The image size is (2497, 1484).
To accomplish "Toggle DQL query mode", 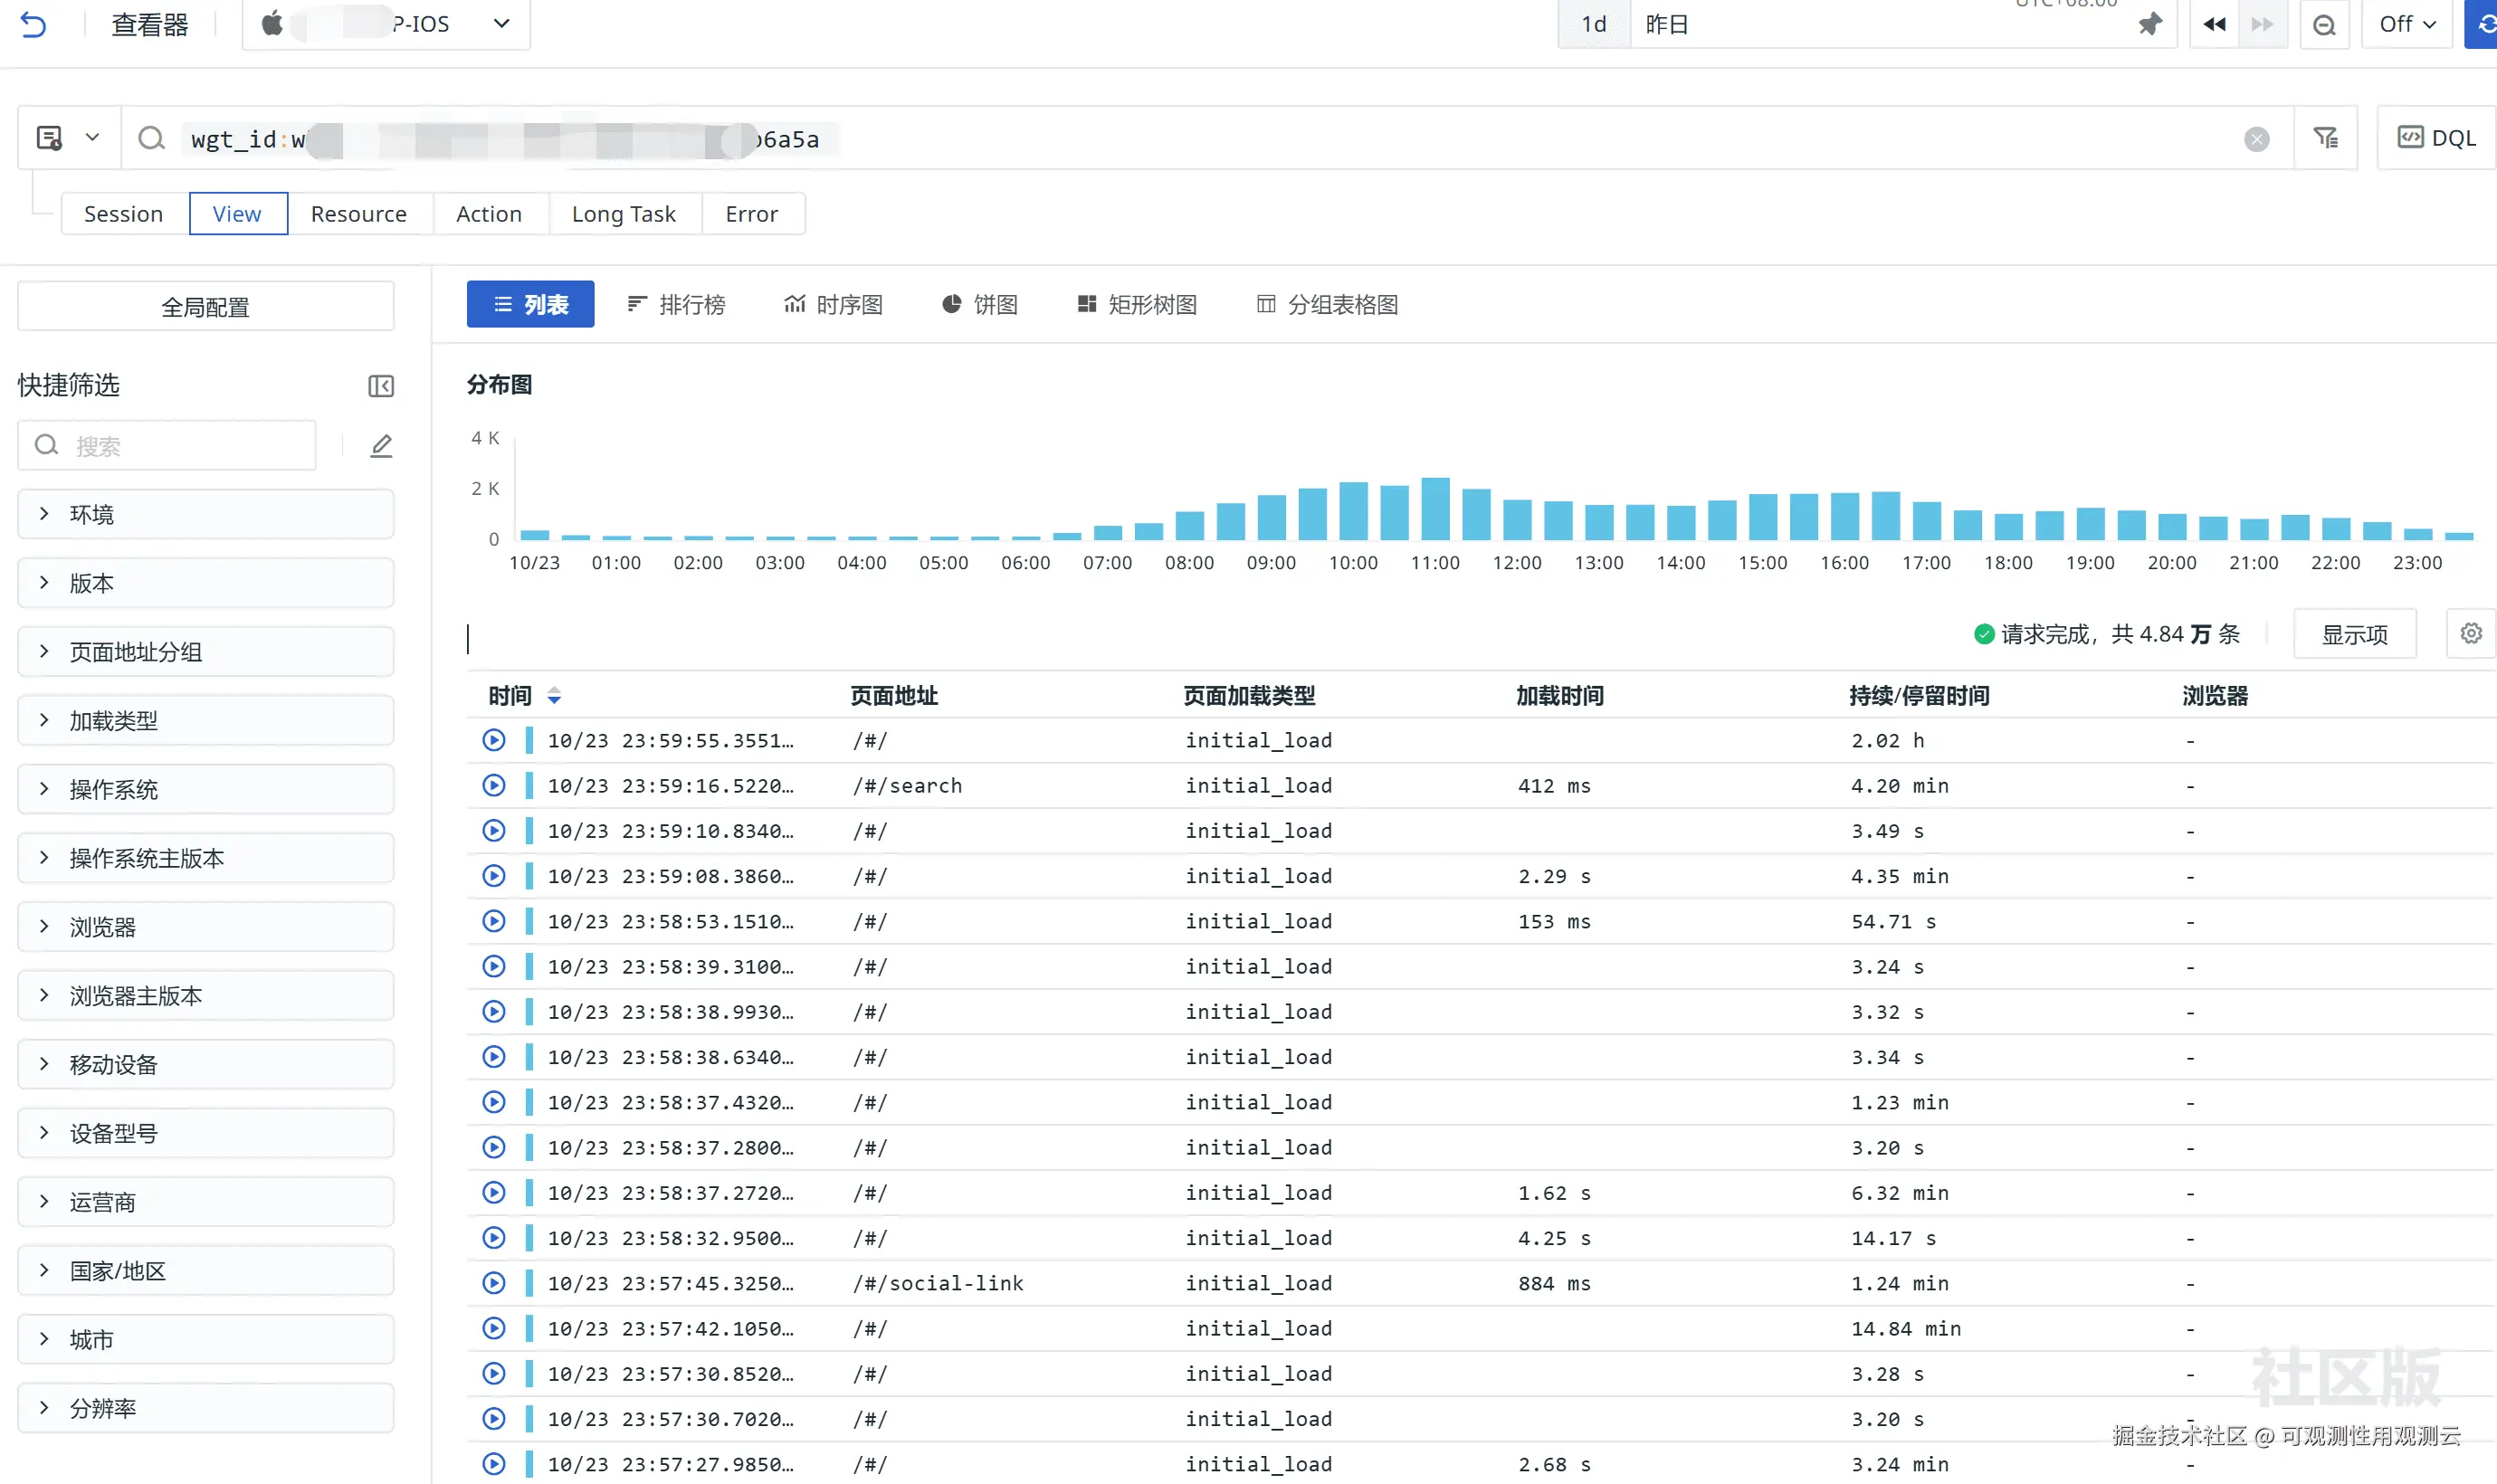I will point(2436,138).
